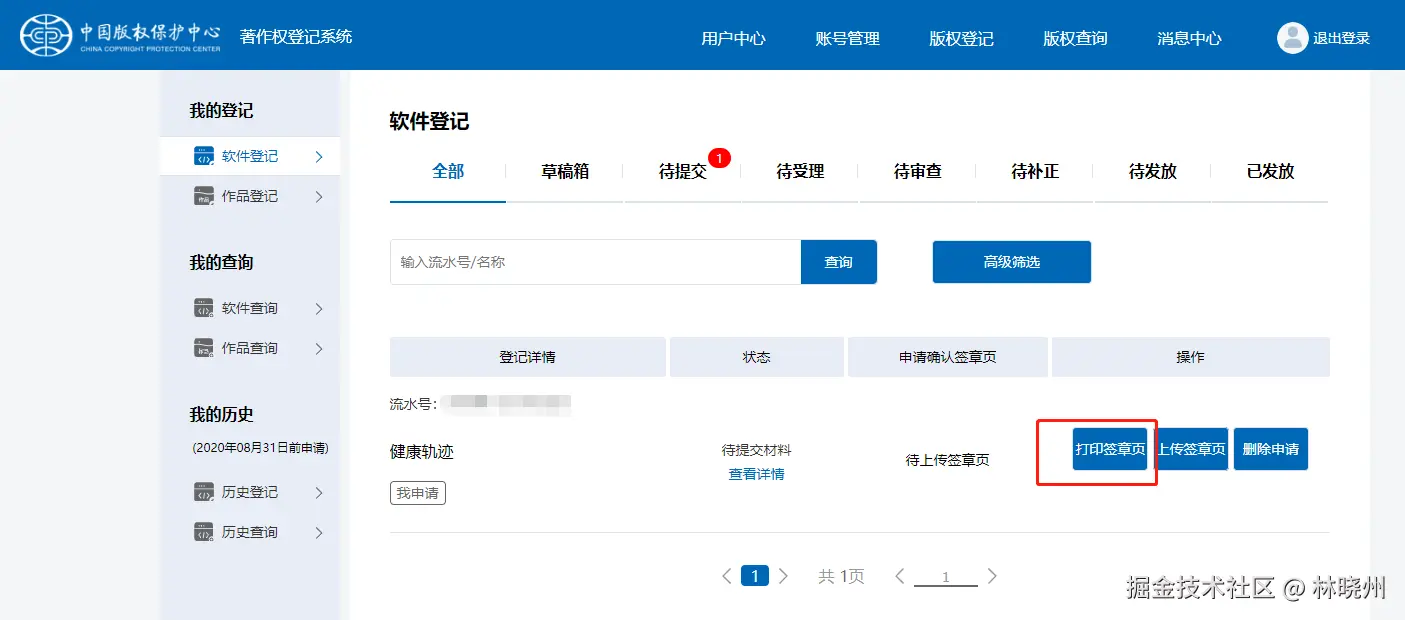Switch to the 待发放 tab
Screen dimensions: 1405x620
[1153, 172]
